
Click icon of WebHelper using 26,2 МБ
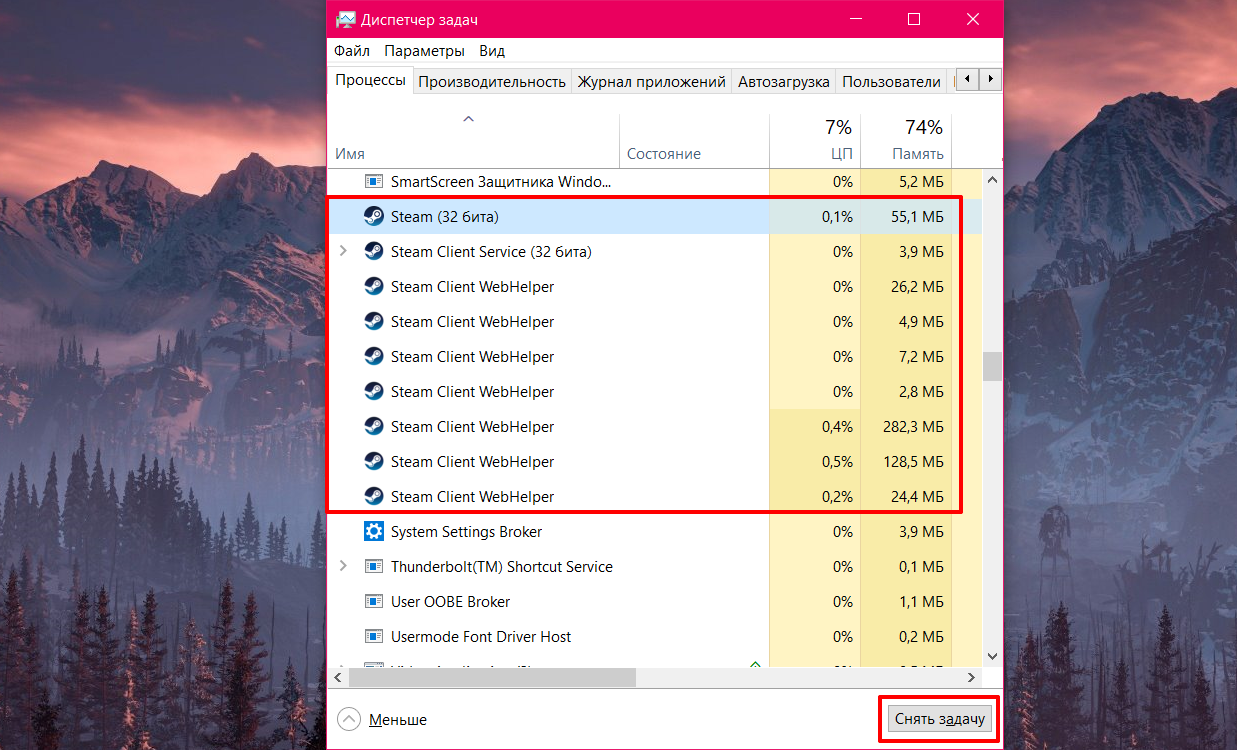pyautogui.click(x=374, y=287)
